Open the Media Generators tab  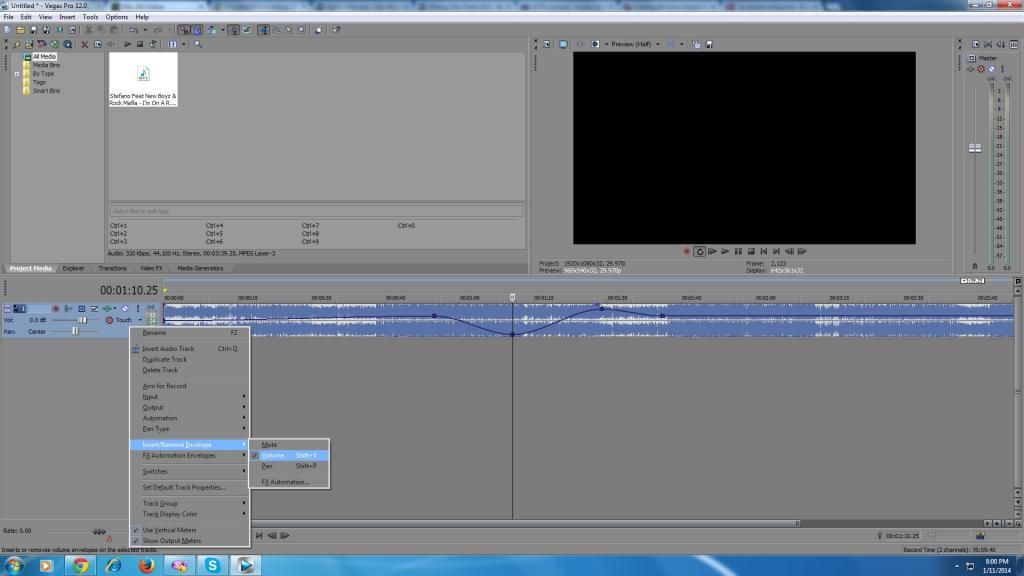[x=200, y=268]
